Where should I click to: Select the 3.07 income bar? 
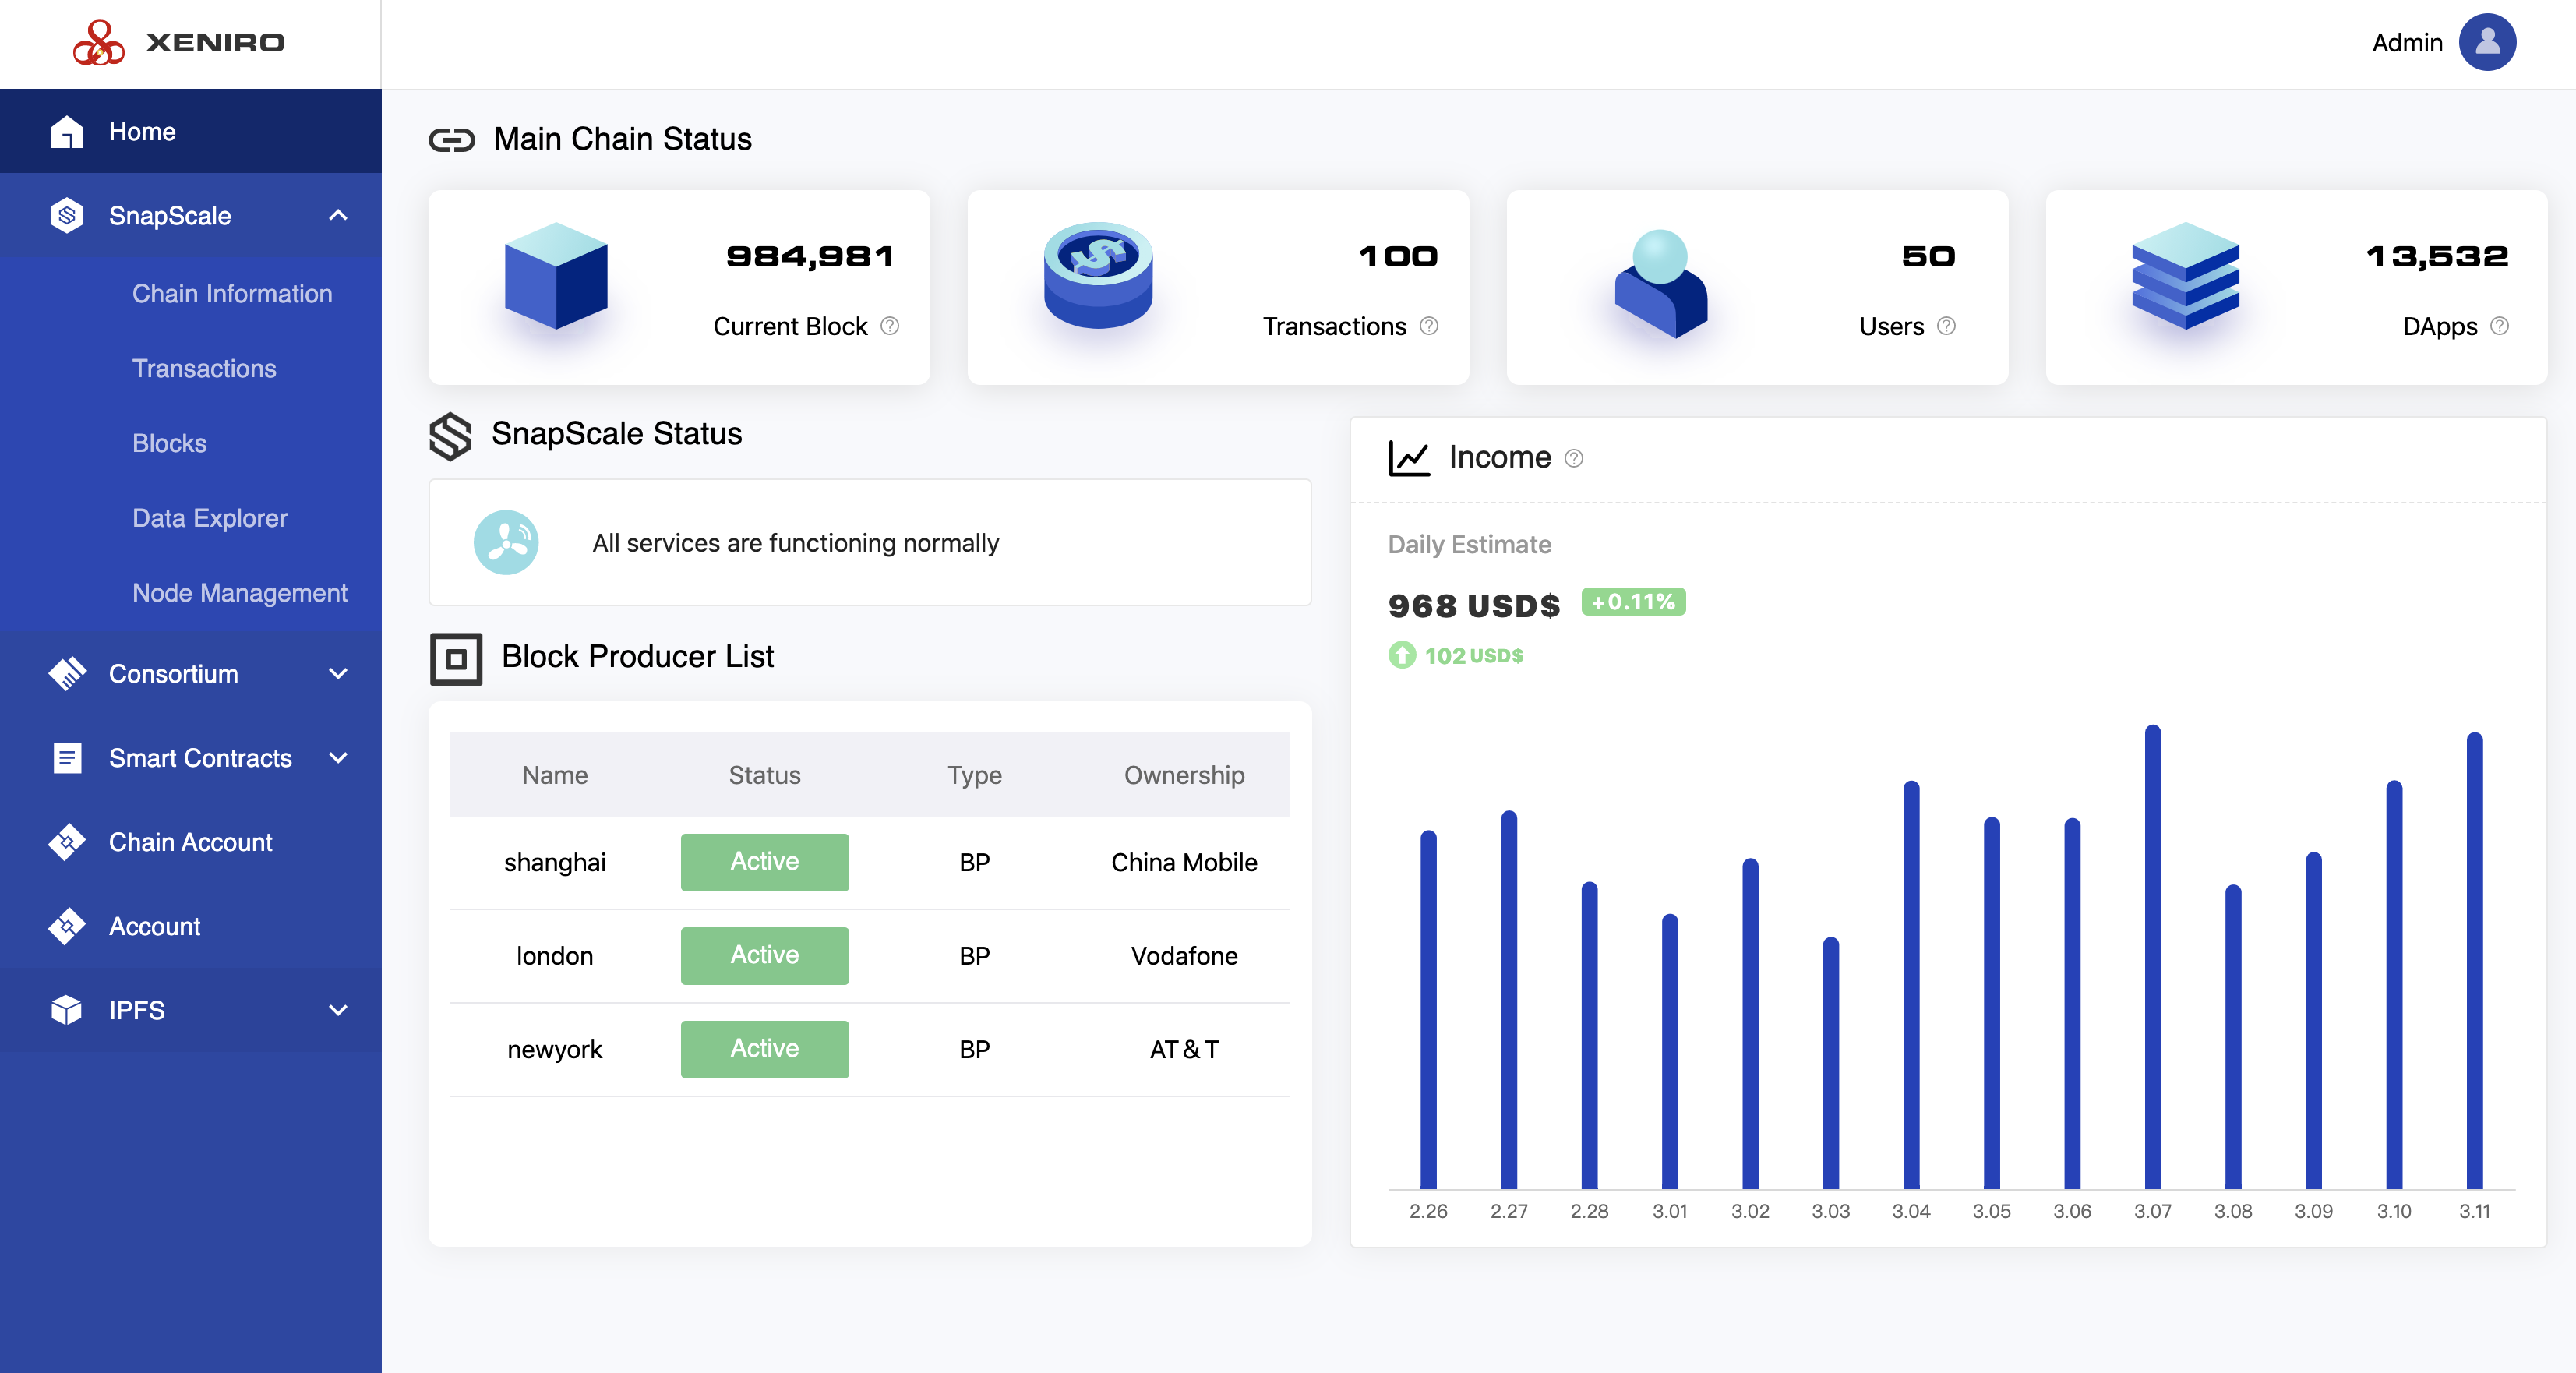pyautogui.click(x=2152, y=957)
